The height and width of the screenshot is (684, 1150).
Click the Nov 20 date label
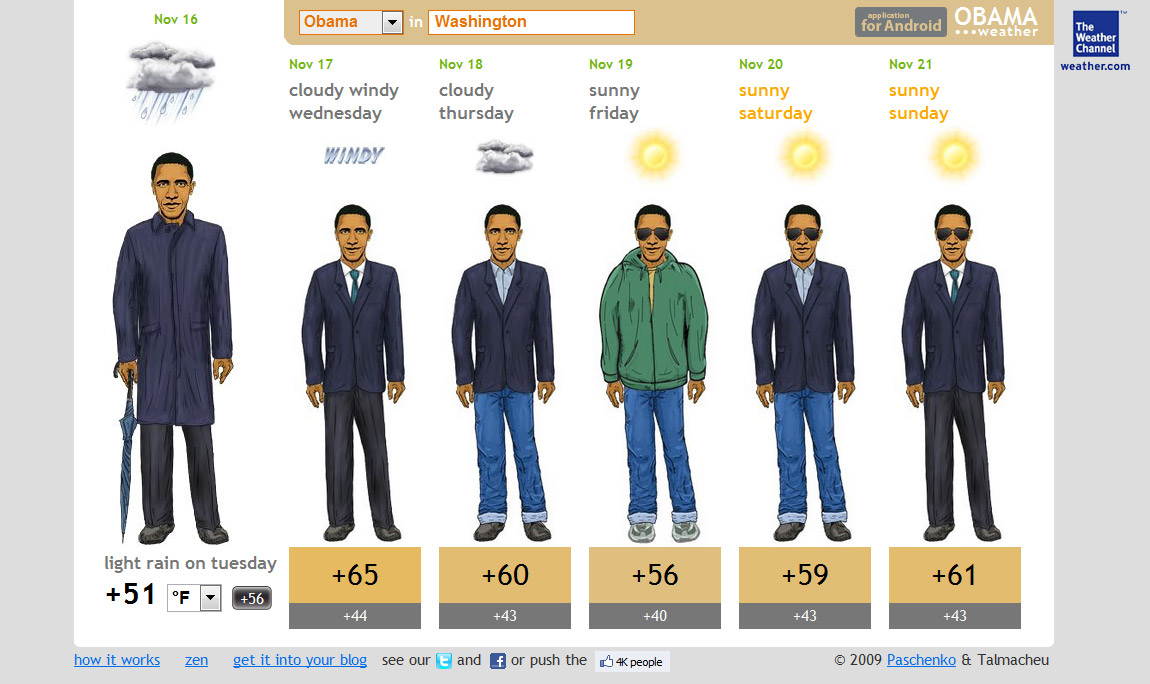click(761, 64)
